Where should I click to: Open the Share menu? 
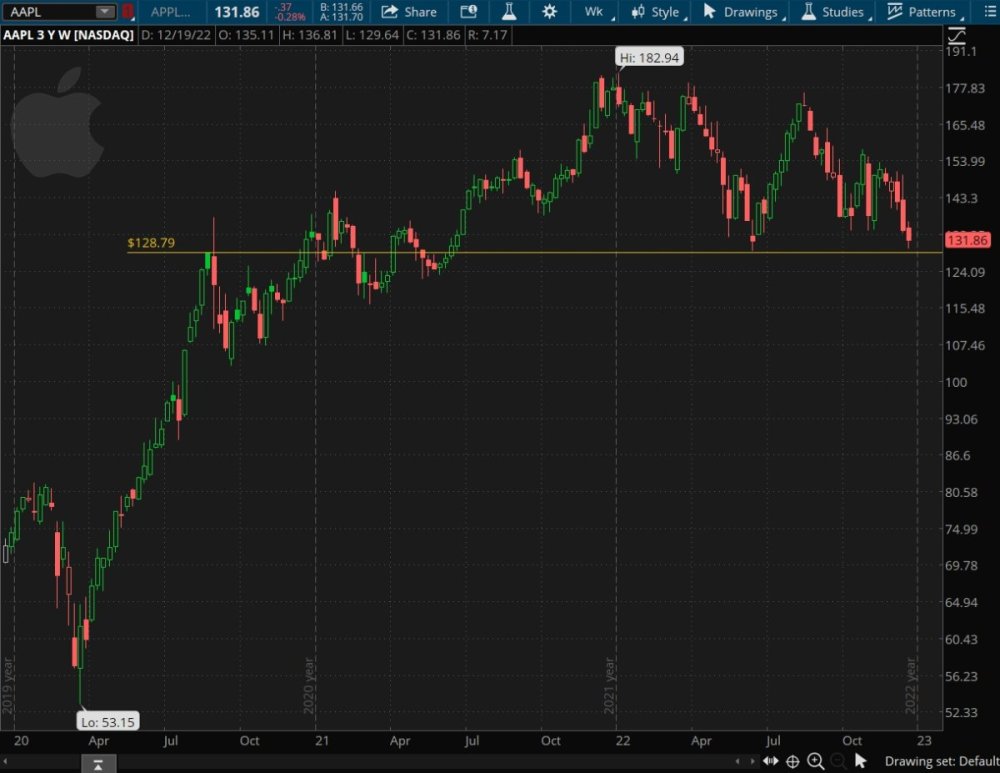[409, 12]
